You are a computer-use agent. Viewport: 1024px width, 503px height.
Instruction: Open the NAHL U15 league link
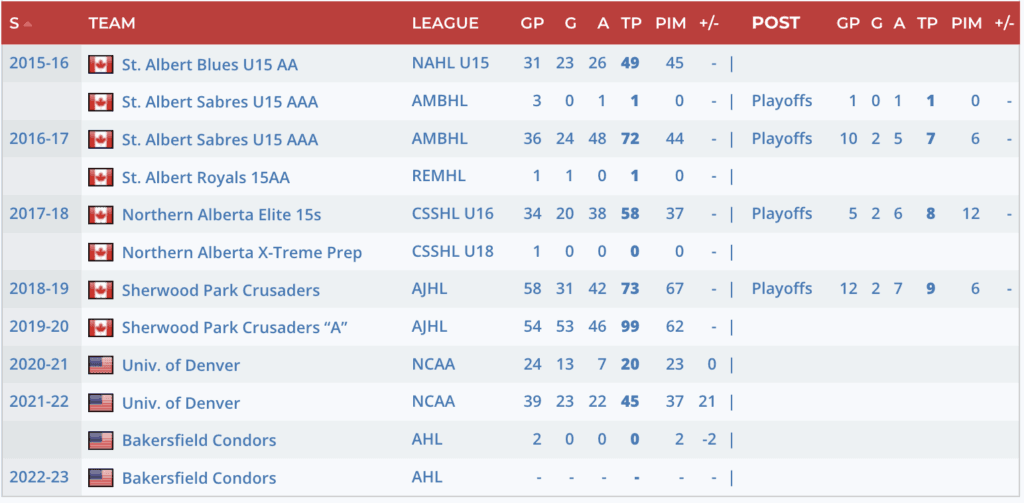450,63
